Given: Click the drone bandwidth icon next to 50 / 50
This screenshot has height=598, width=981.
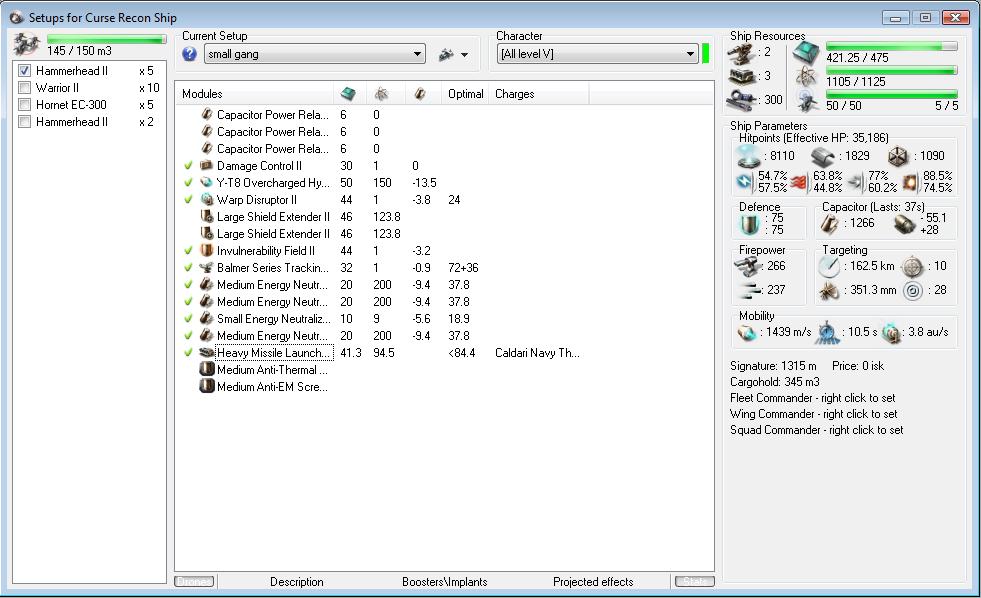Looking at the screenshot, I should point(806,101).
